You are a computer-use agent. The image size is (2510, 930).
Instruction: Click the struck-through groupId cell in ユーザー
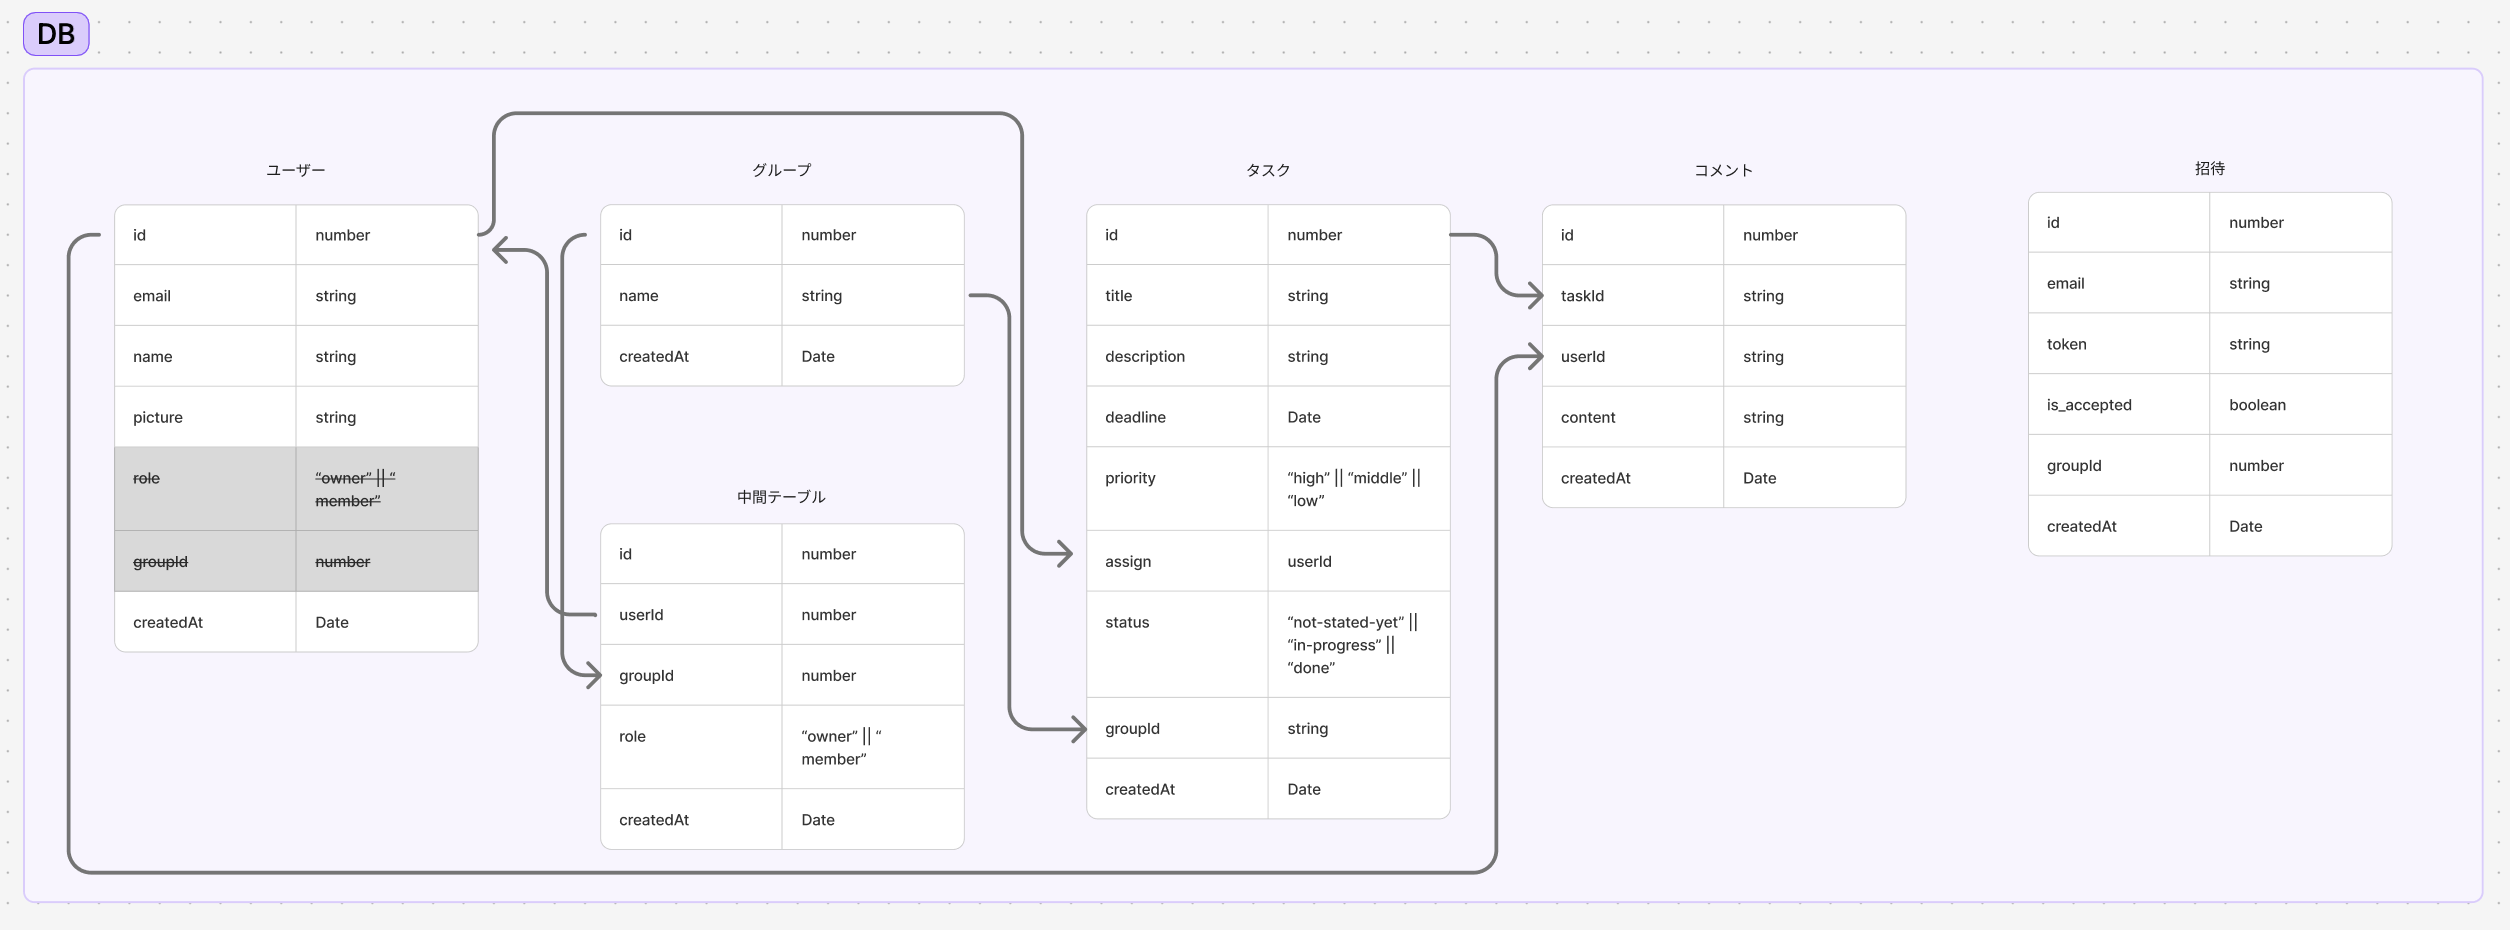[x=205, y=561]
